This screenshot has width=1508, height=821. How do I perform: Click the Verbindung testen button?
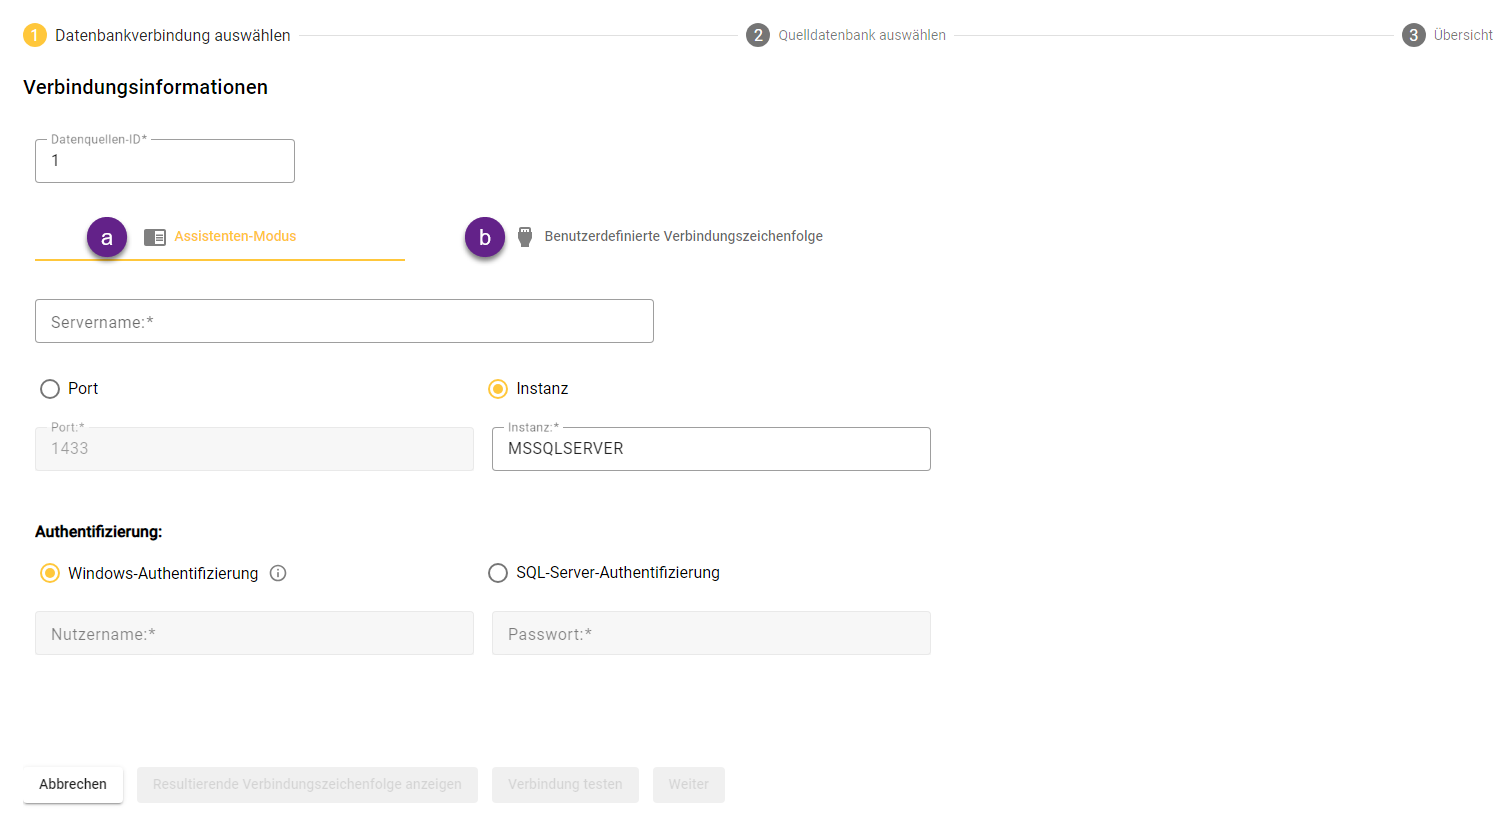(x=565, y=785)
